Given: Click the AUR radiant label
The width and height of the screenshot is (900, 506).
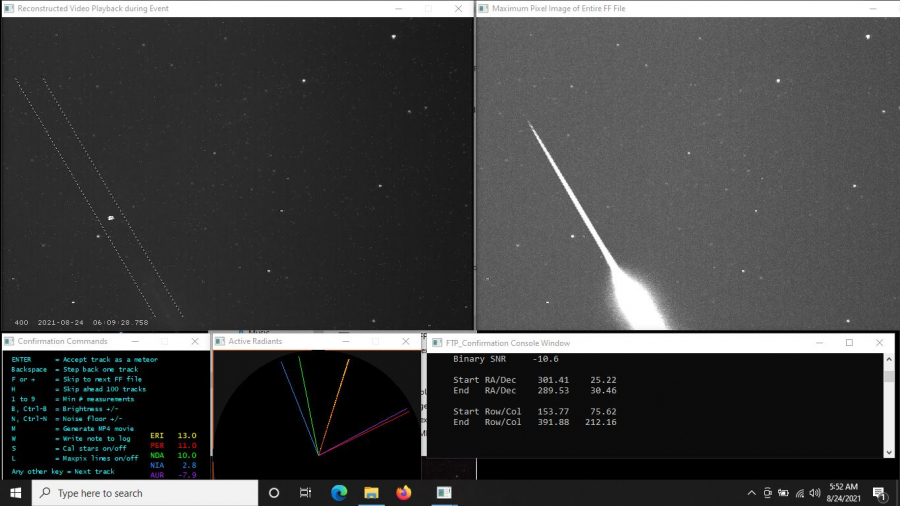Looking at the screenshot, I should [157, 475].
